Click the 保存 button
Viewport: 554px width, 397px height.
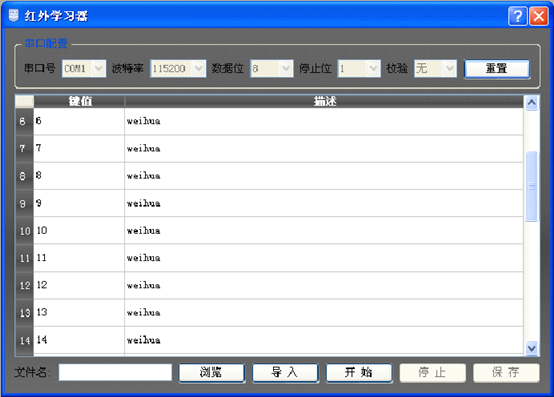point(506,373)
